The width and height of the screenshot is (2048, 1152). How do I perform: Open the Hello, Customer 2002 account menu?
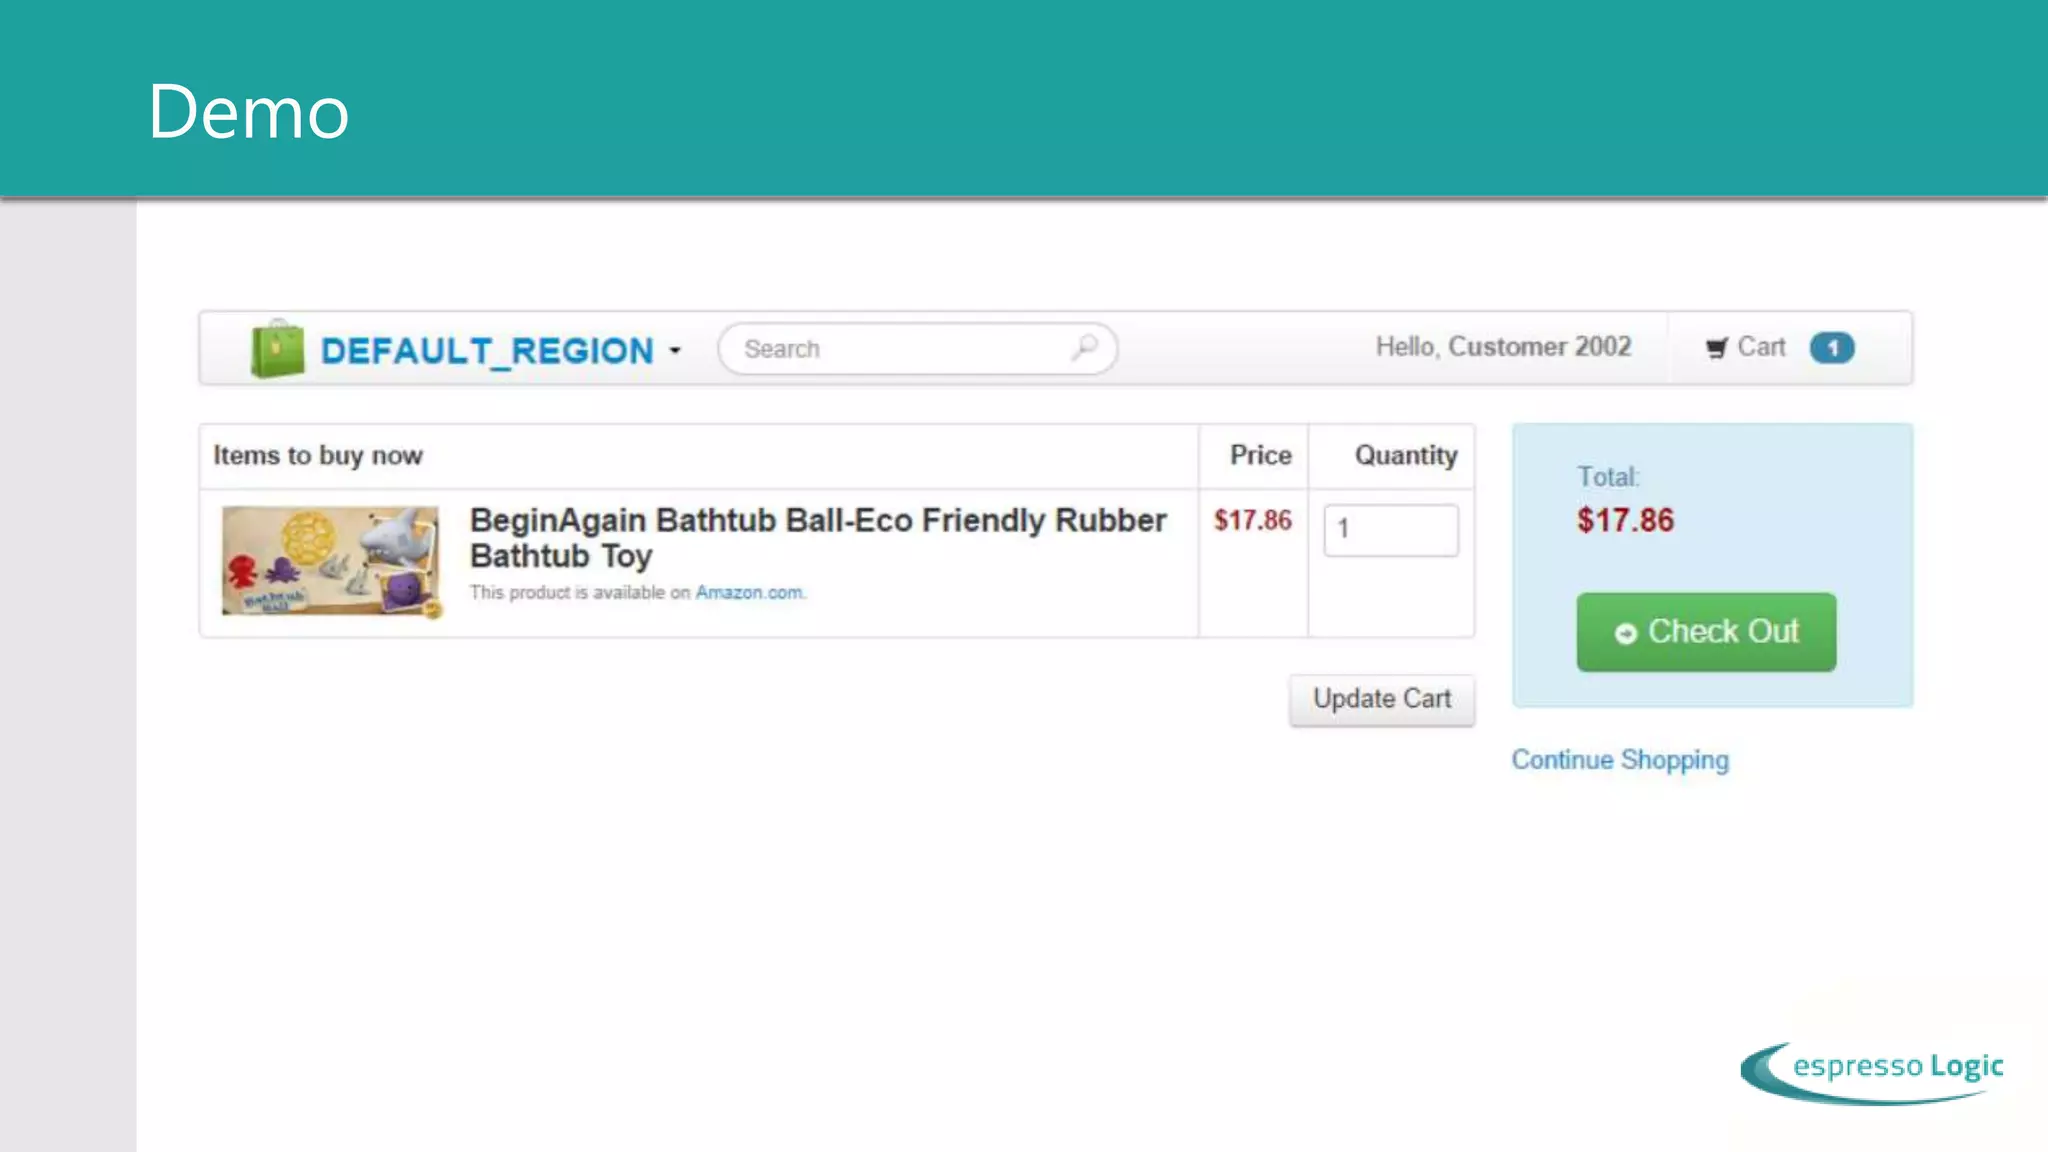click(x=1502, y=347)
